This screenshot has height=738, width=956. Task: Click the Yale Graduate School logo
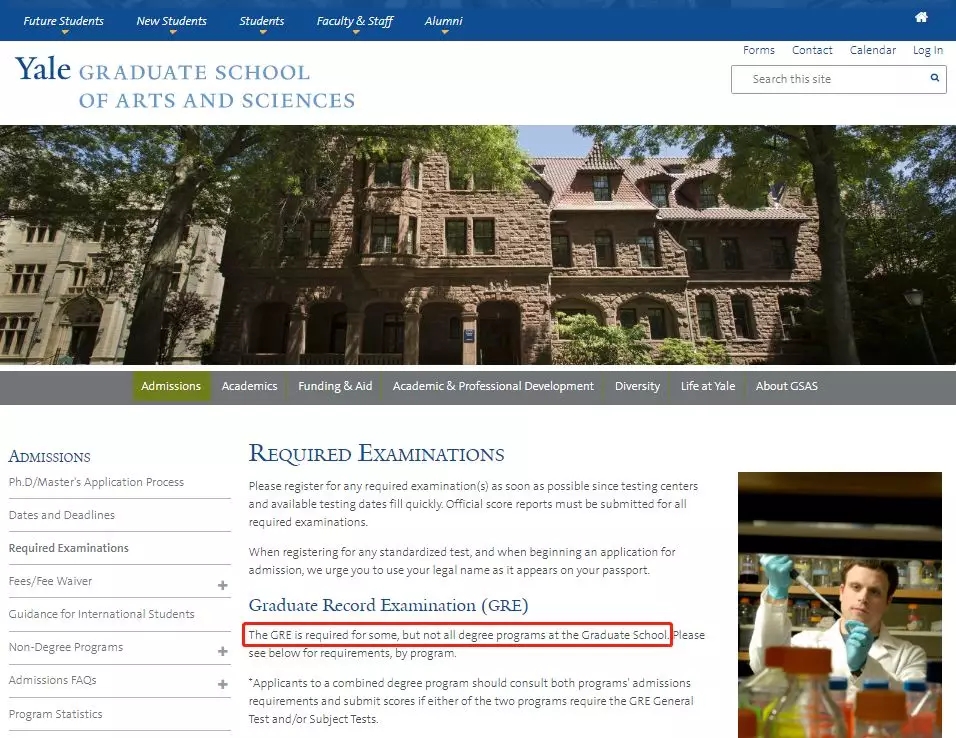pos(185,84)
